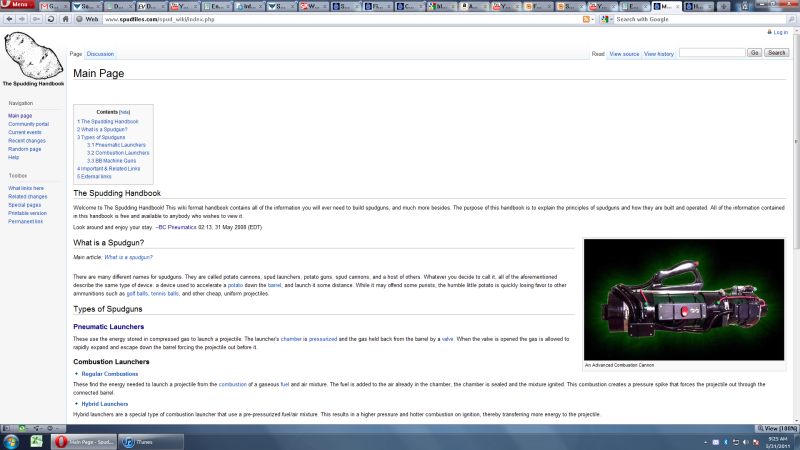Go back with the Back arrow
The image size is (800, 450).
[9, 19]
